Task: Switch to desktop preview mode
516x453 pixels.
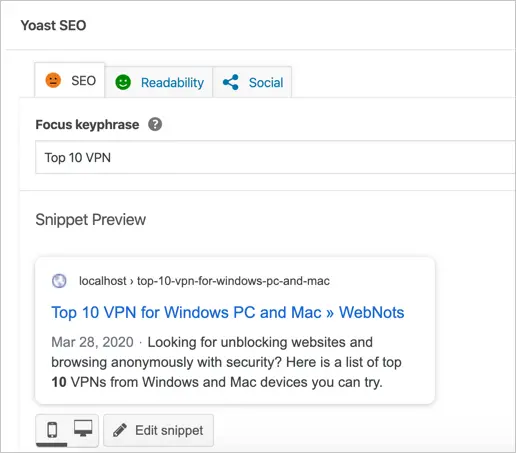Action: tap(83, 429)
